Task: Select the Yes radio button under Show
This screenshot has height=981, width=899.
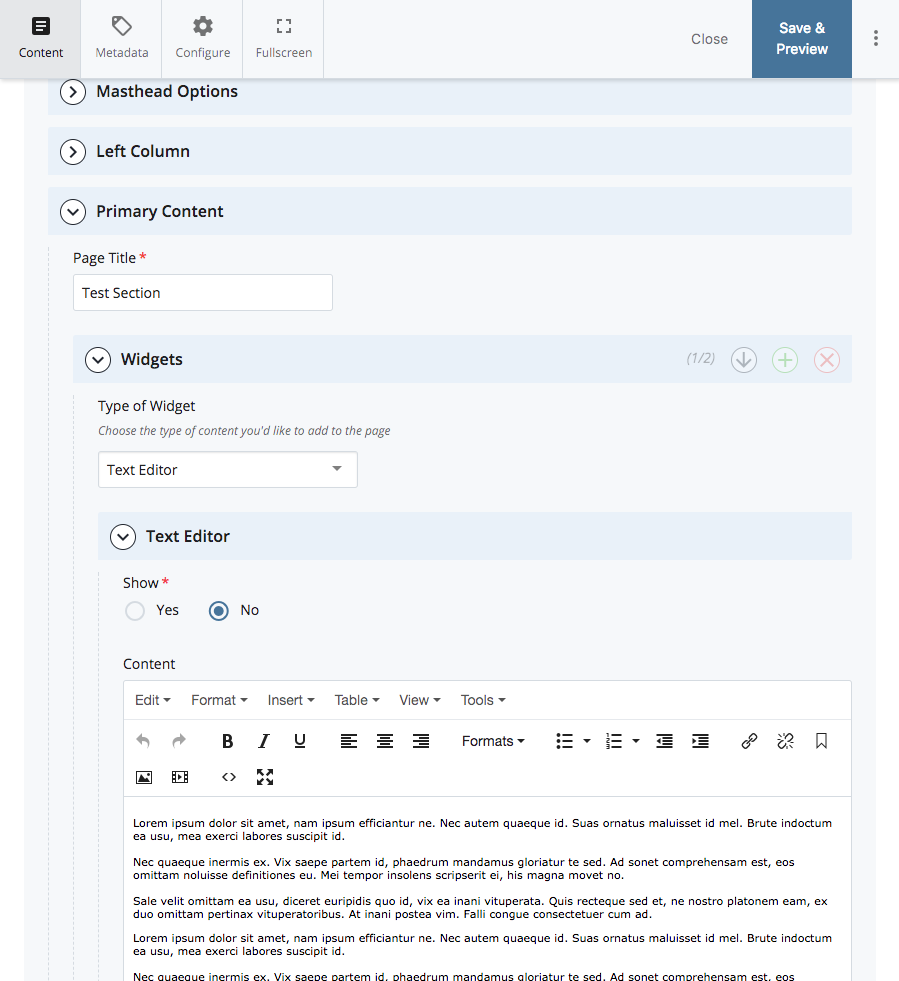Action: point(135,611)
